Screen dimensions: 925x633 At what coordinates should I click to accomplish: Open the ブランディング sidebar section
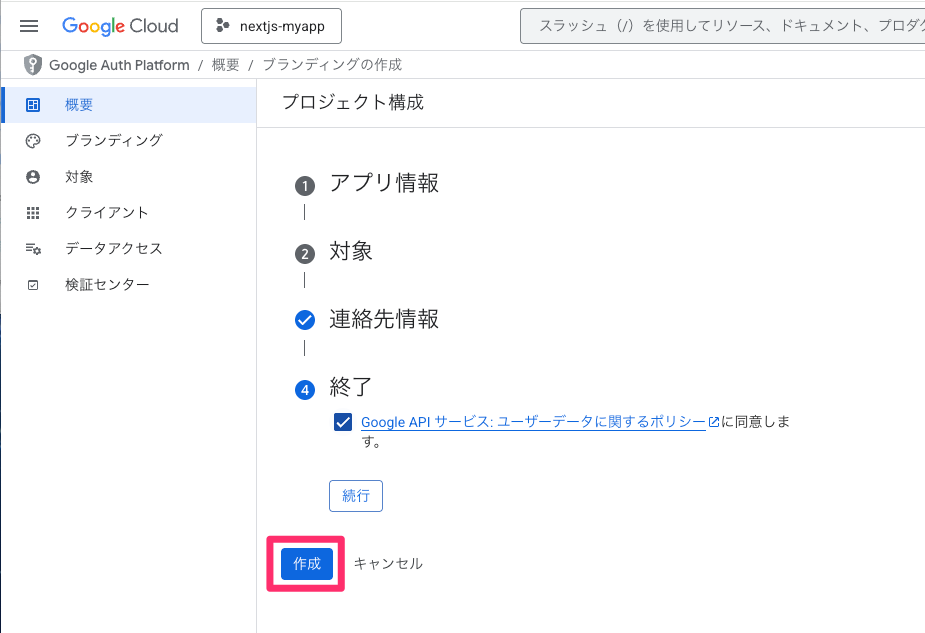tap(113, 140)
